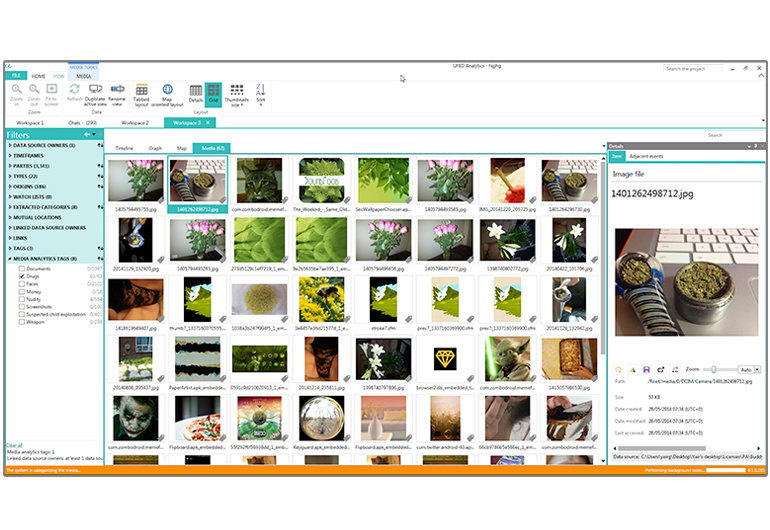Viewport: 770px width, 530px height.
Task: Switch to Workspace 2 tab
Action: pos(134,123)
